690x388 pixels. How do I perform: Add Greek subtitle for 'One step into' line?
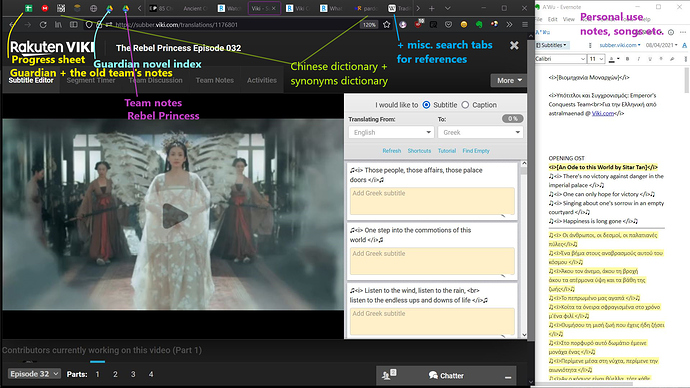[x=433, y=261]
